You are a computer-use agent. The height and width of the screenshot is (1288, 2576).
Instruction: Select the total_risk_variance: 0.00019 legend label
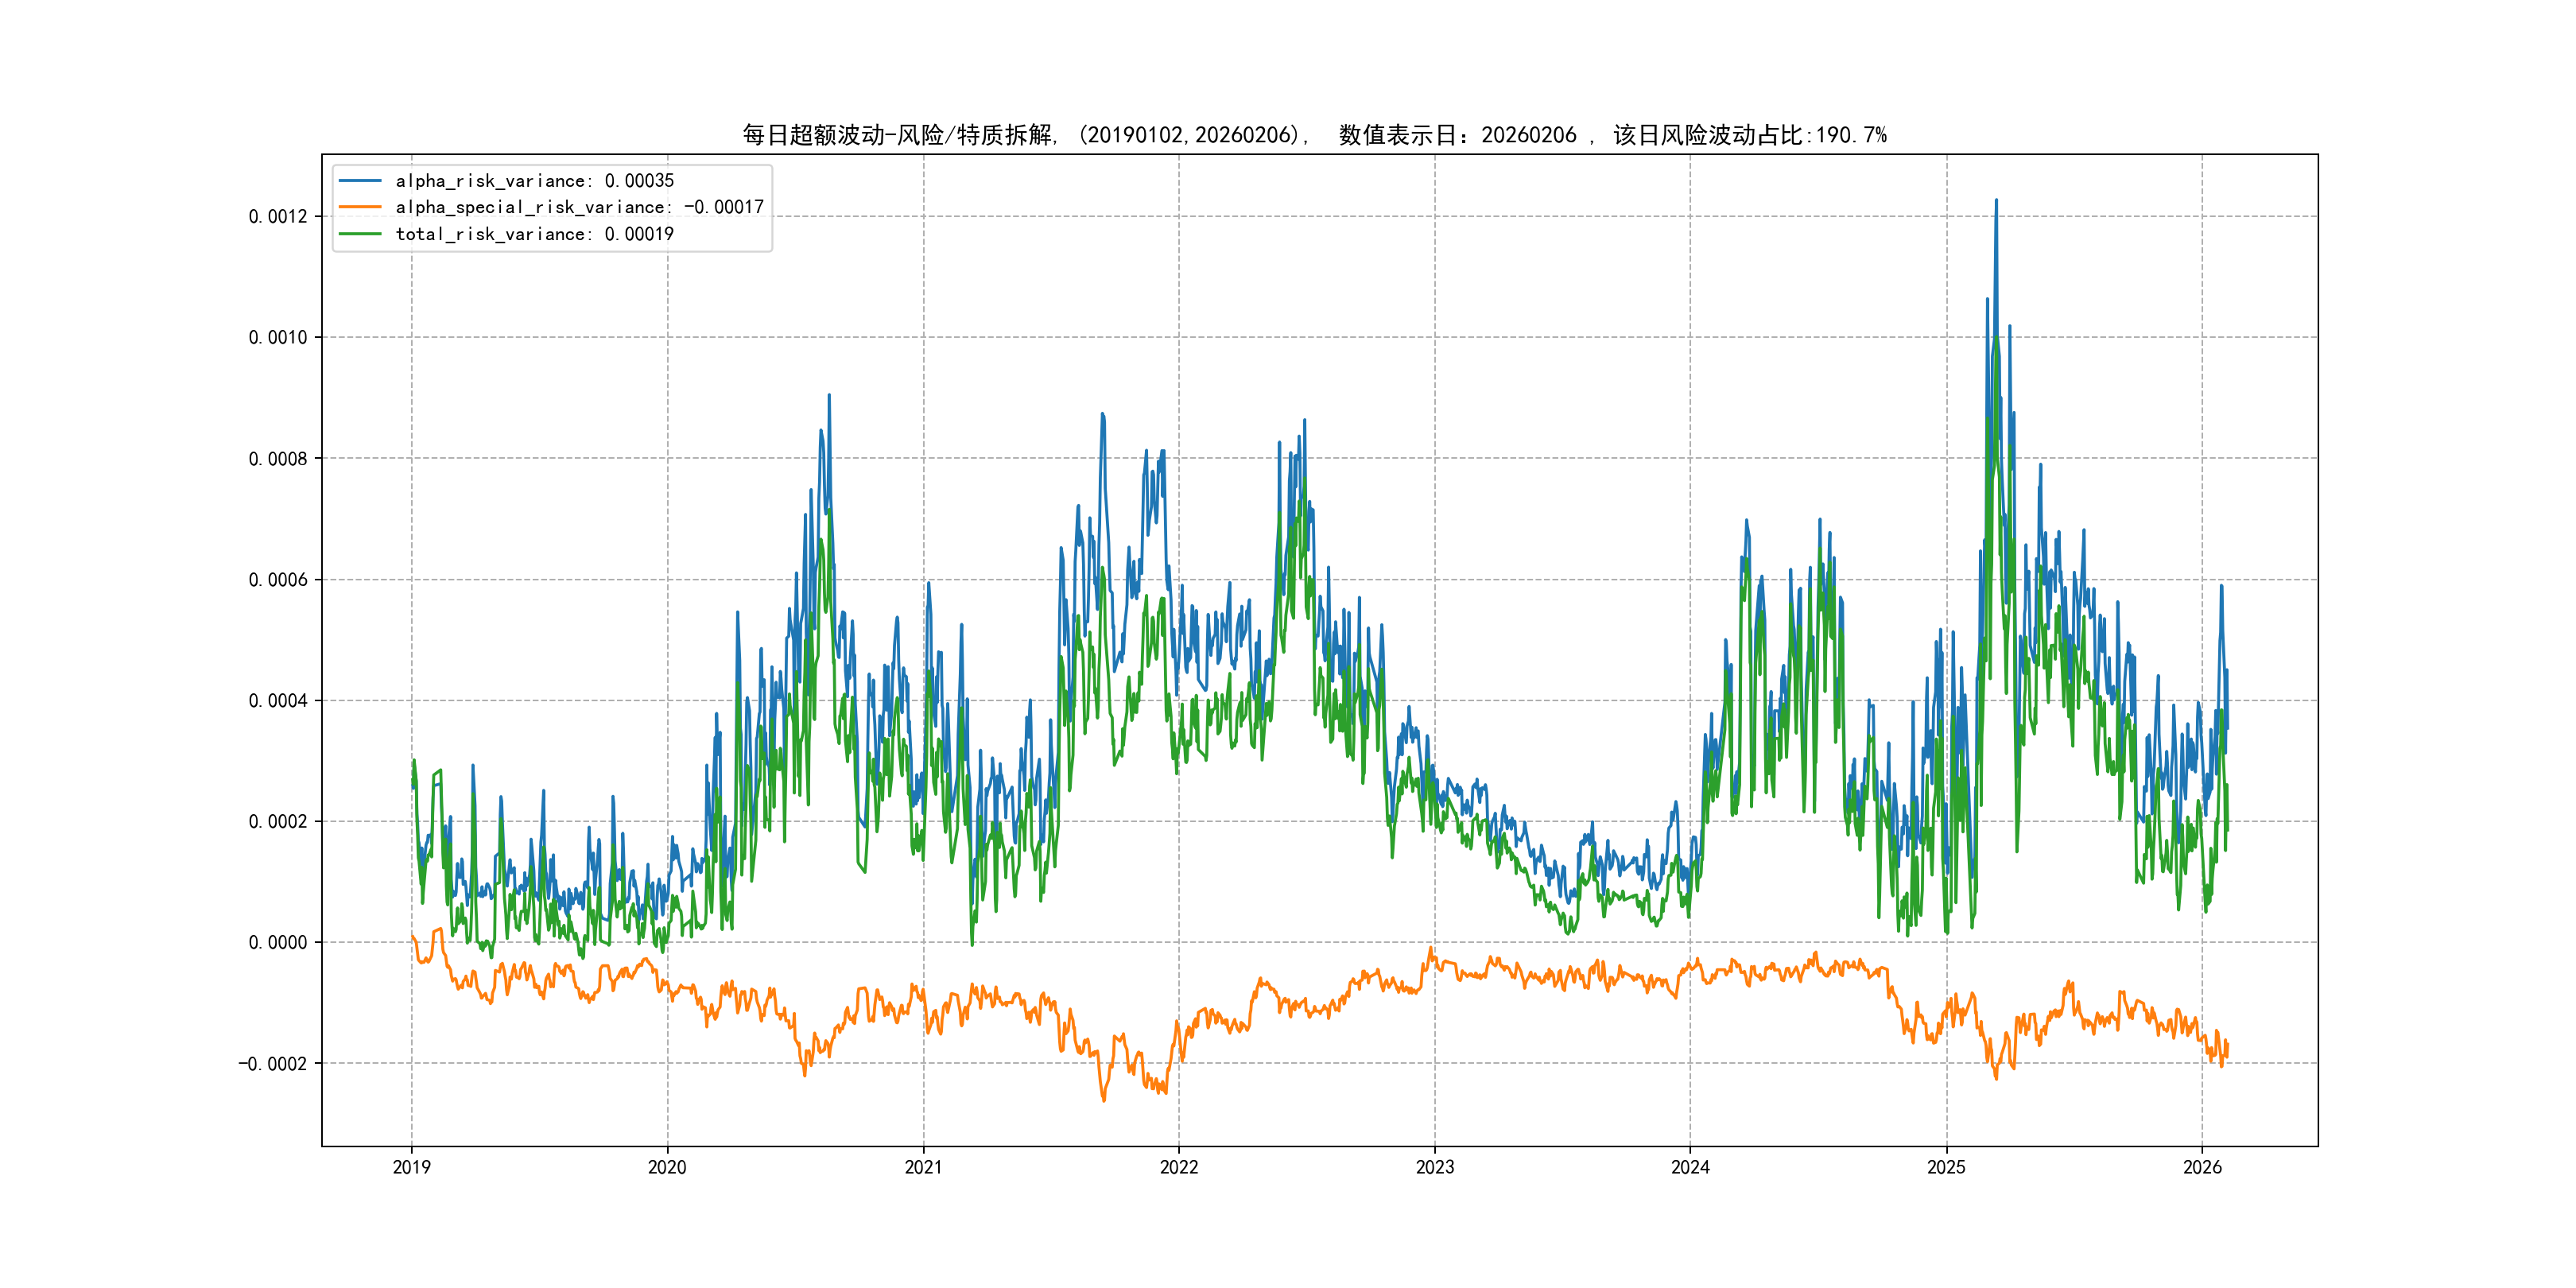535,234
